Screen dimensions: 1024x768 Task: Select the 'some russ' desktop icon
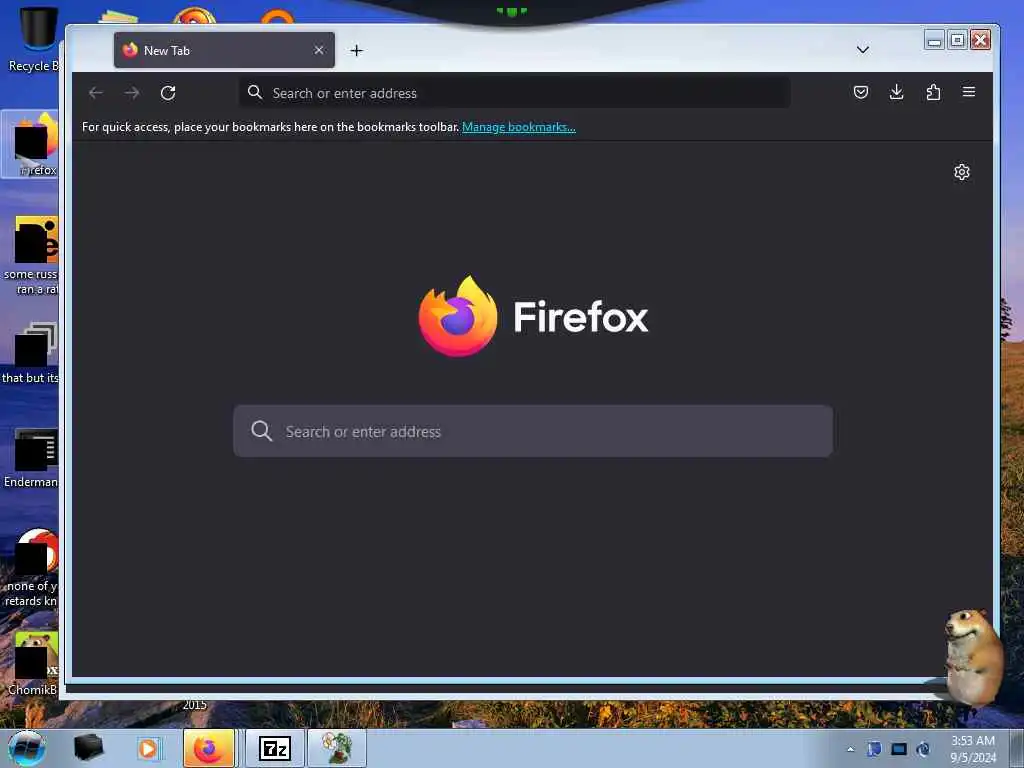(x=31, y=256)
